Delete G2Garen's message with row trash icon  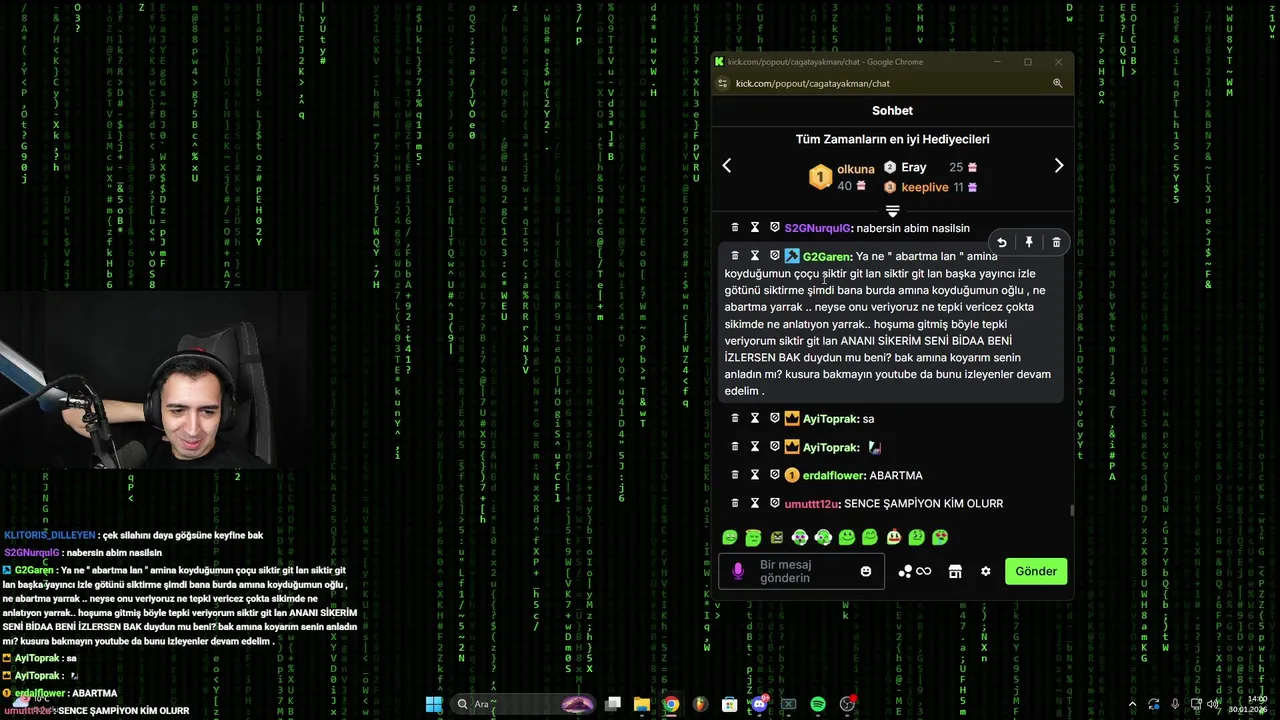click(x=735, y=256)
